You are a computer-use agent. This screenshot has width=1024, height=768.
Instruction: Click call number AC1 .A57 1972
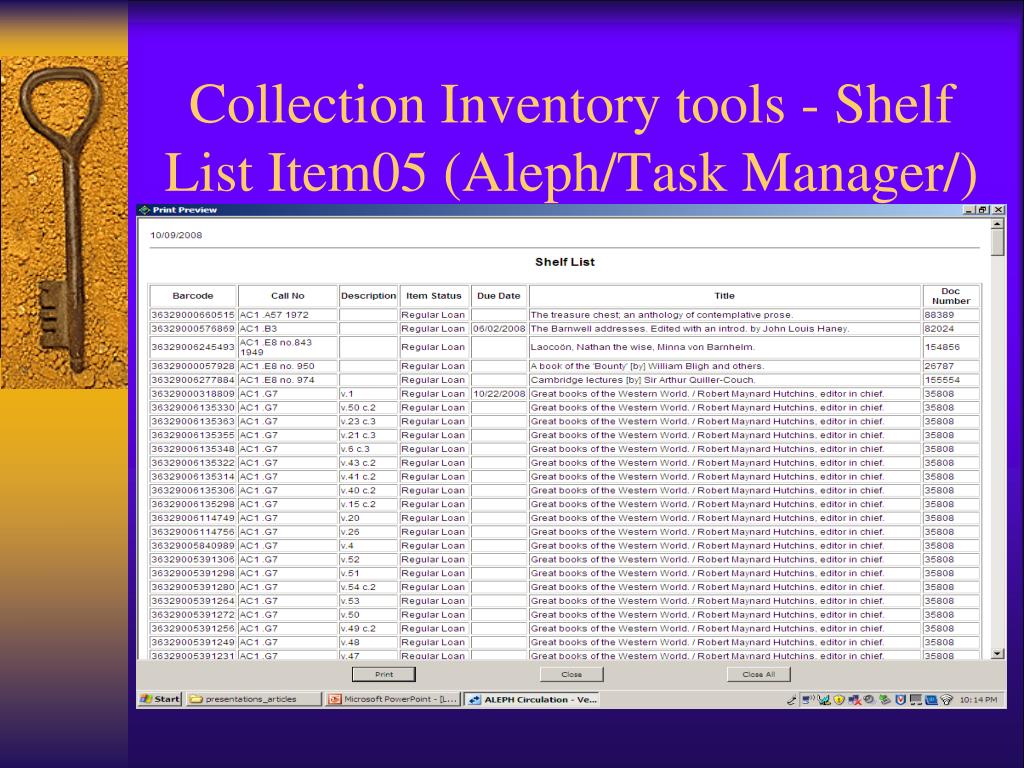(x=274, y=315)
